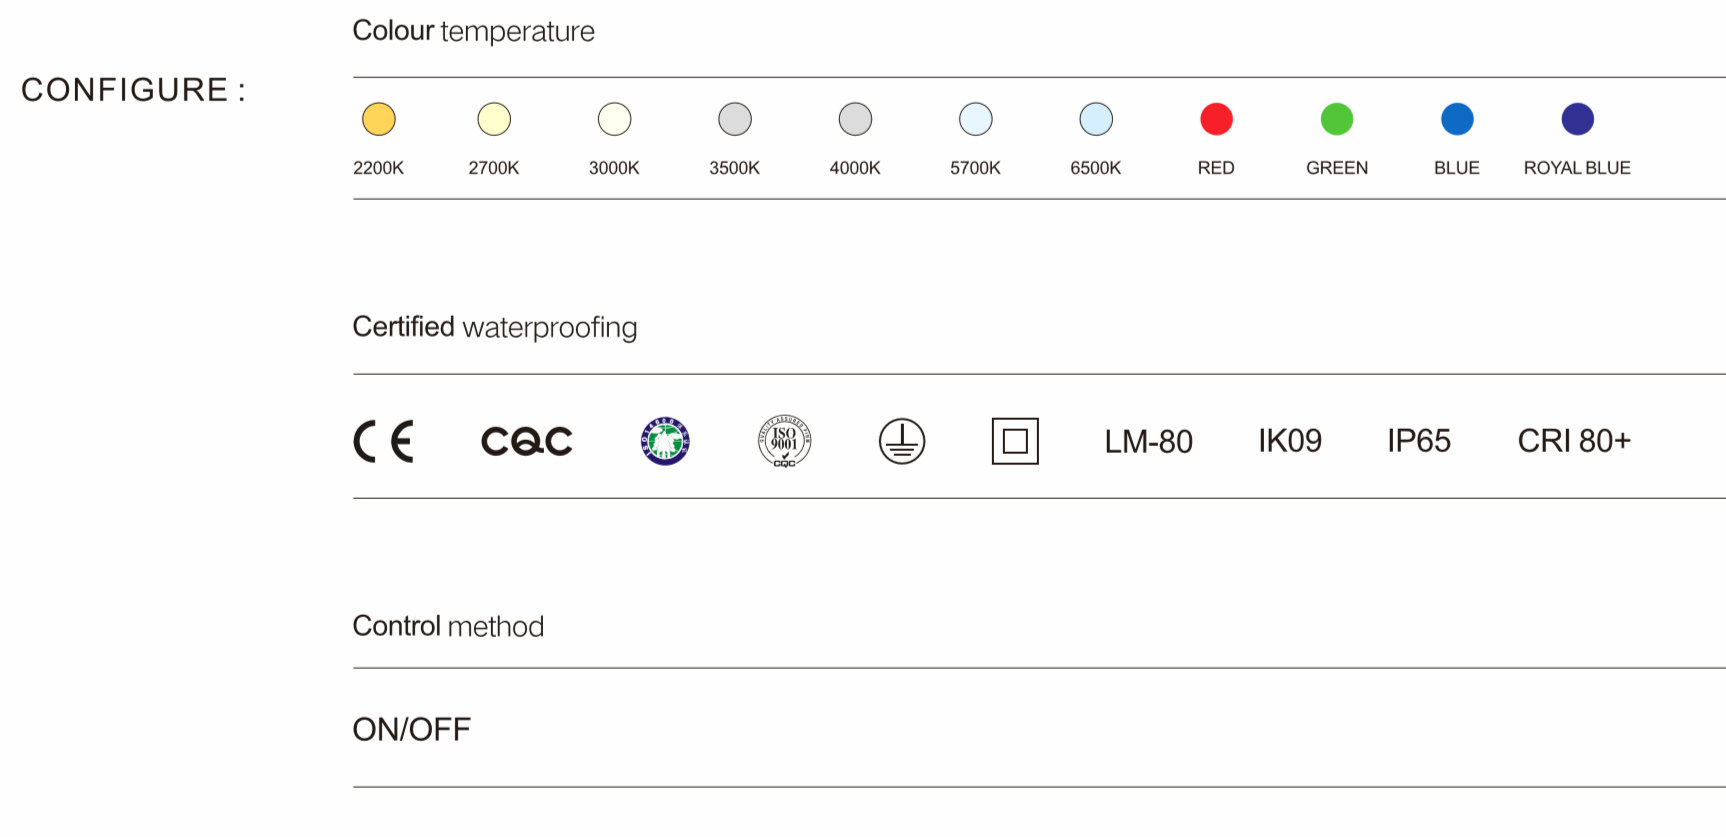Pick the 6500K light blue swatch
Screen dimensions: 1726x837
point(1096,119)
